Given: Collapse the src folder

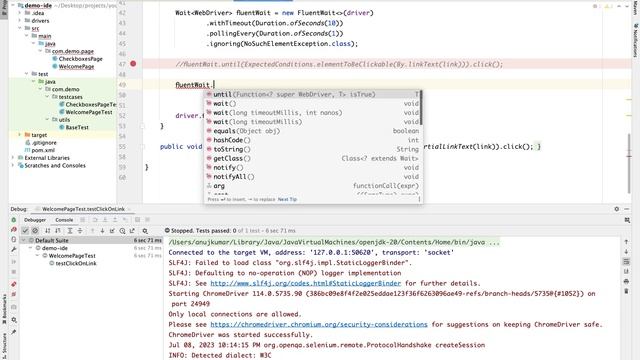Looking at the screenshot, I should [x=20, y=28].
